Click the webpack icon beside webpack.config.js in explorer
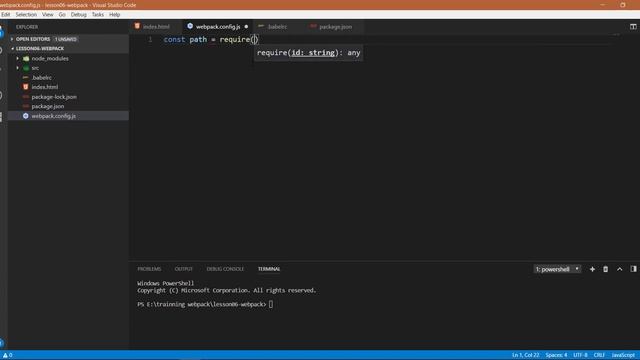 click(x=26, y=116)
